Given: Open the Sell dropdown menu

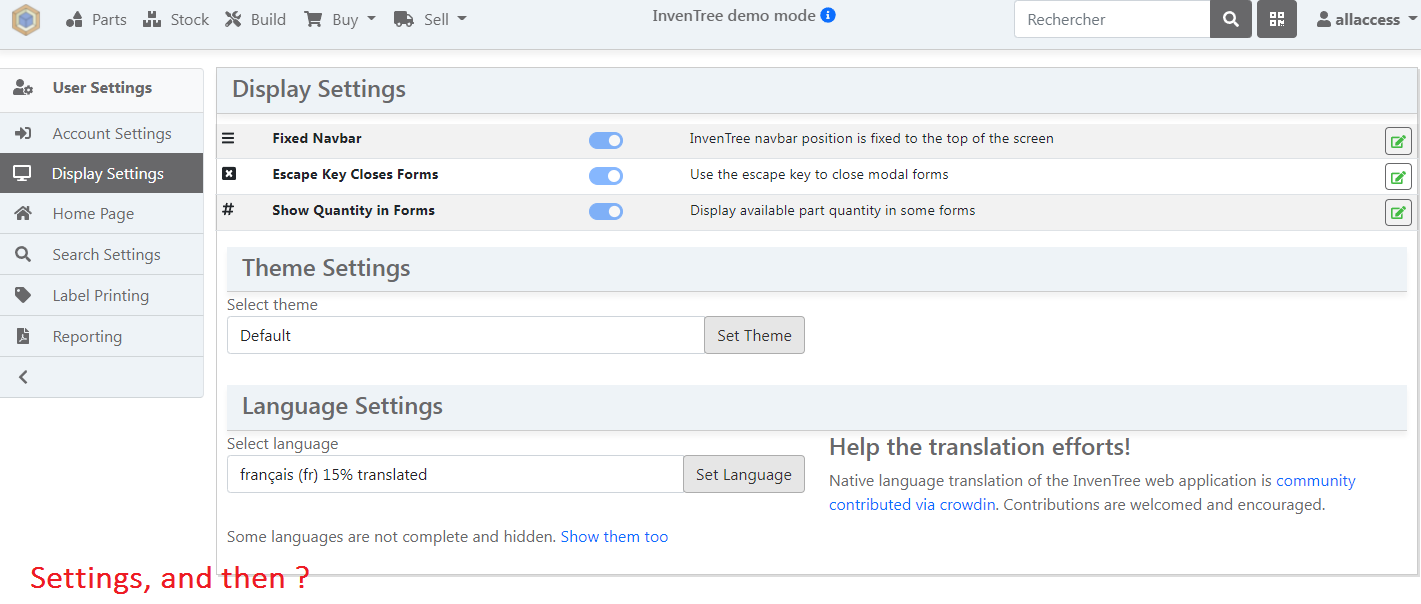Looking at the screenshot, I should [430, 18].
